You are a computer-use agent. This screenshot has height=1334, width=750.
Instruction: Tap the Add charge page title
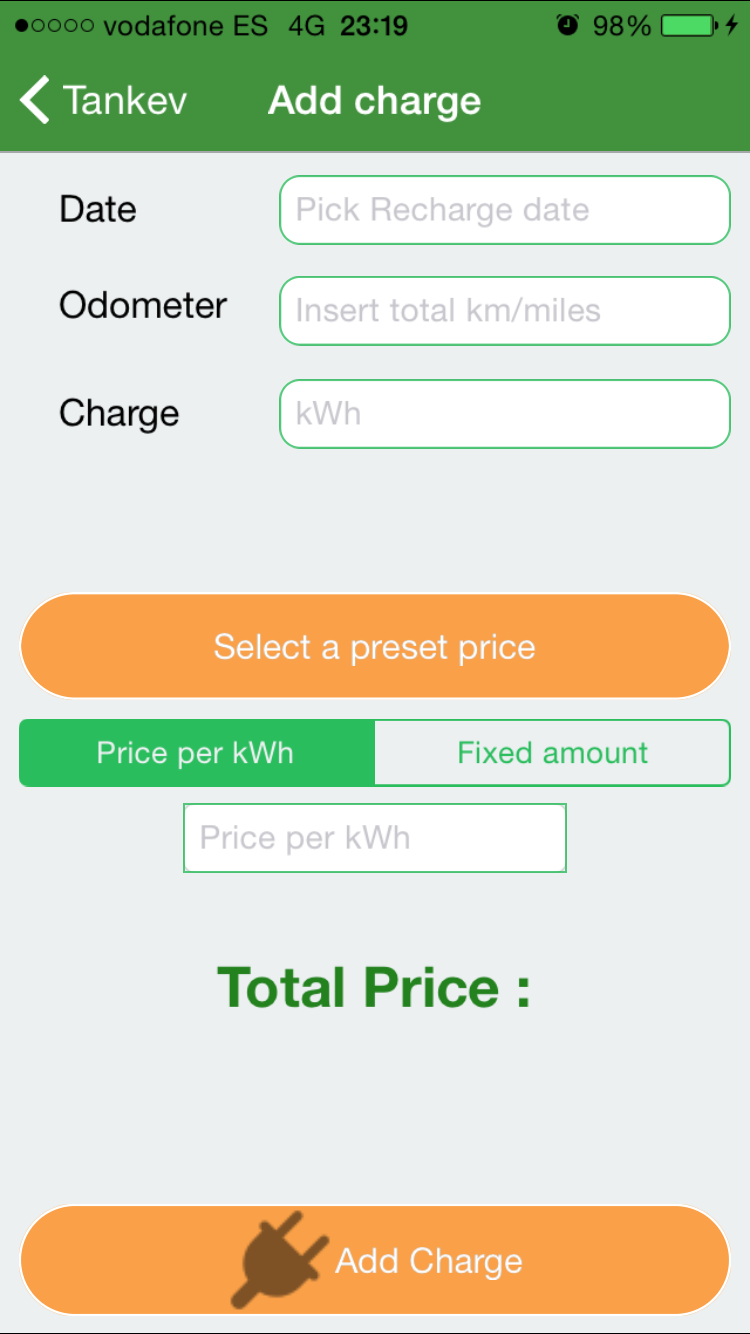pos(375,101)
